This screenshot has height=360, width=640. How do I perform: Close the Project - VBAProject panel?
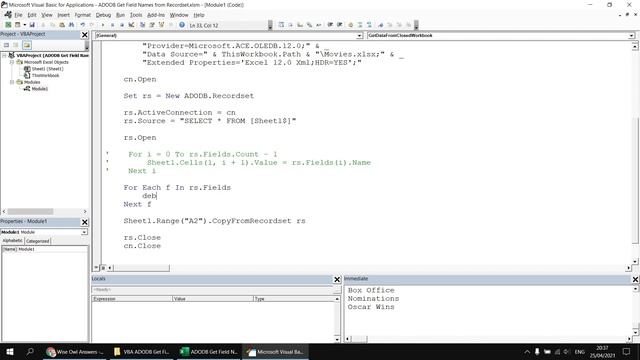[x=85, y=35]
